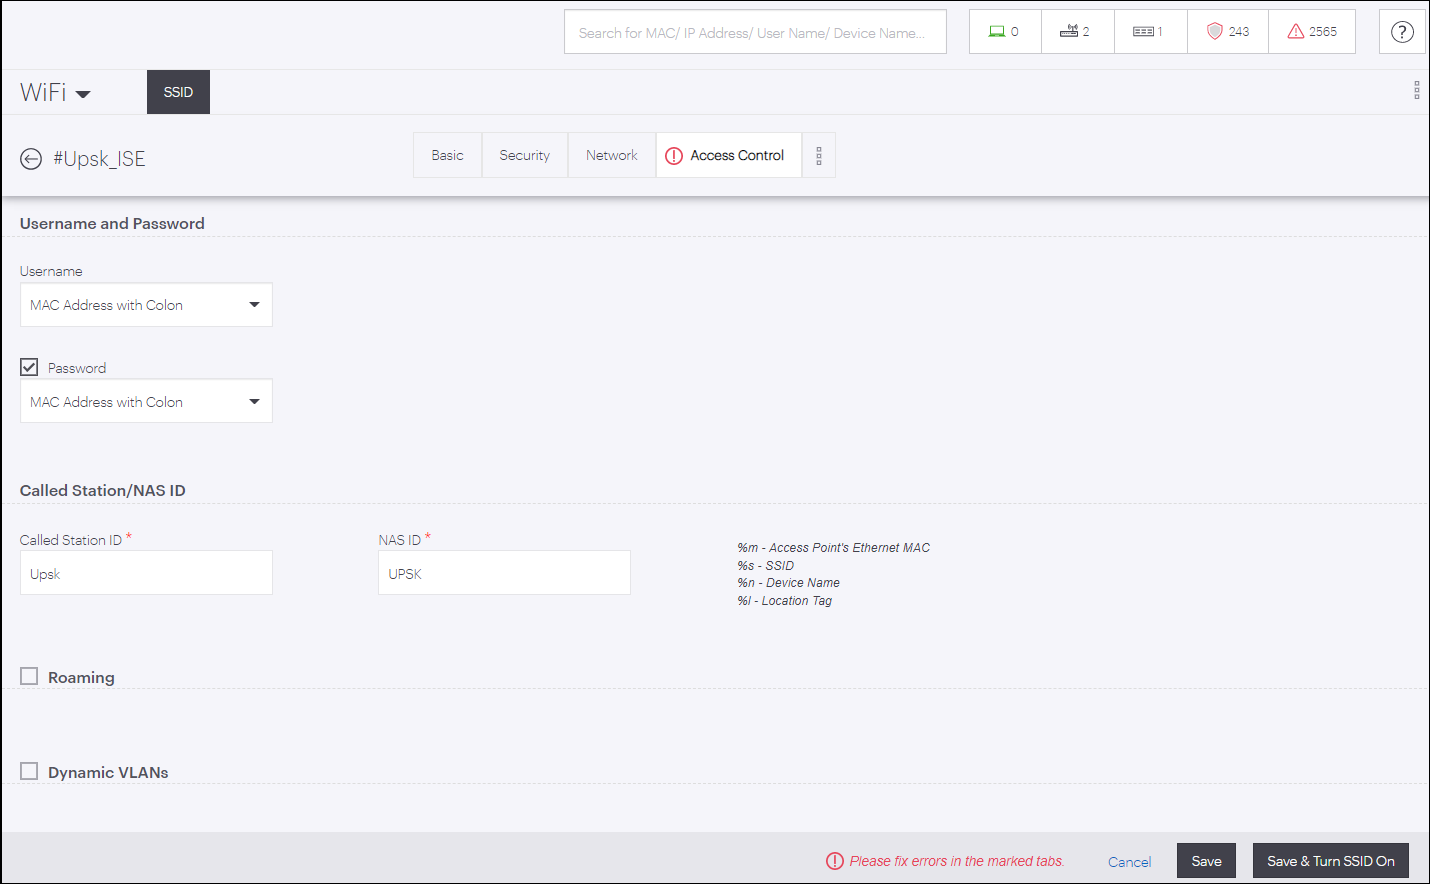Image resolution: width=1430 pixels, height=884 pixels.
Task: Uncheck the Password checkbox
Action: tap(29, 367)
